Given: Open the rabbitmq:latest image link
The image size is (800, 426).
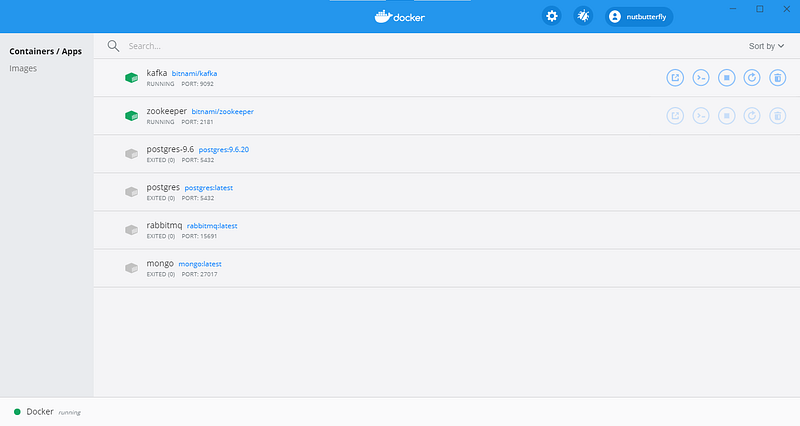Looking at the screenshot, I should pos(212,226).
